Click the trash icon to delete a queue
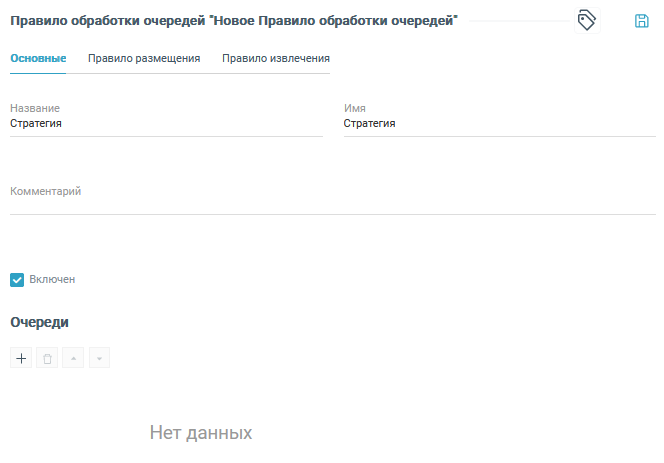This screenshot has height=463, width=664. [x=47, y=358]
